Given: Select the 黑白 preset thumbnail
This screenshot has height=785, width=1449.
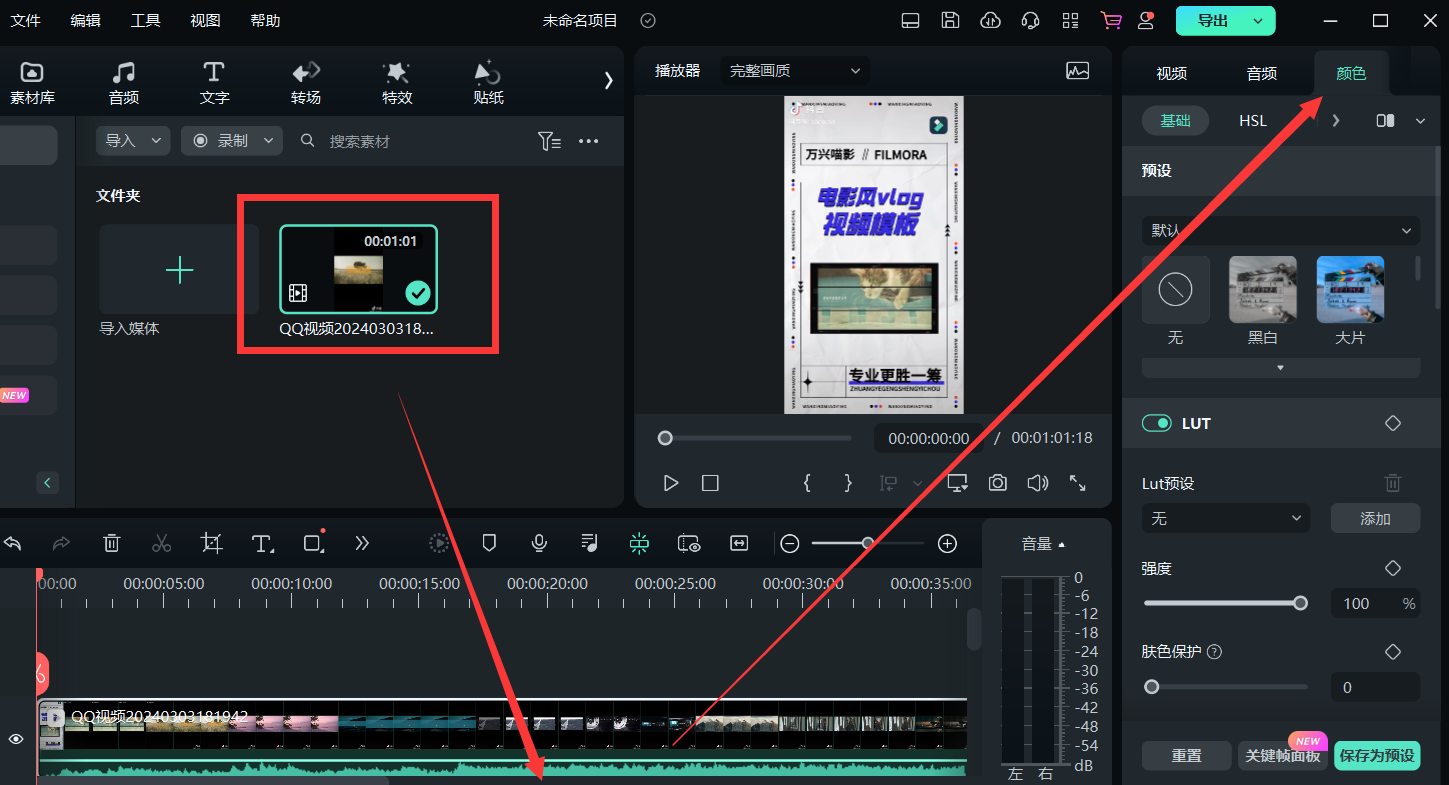Looking at the screenshot, I should [x=1262, y=290].
